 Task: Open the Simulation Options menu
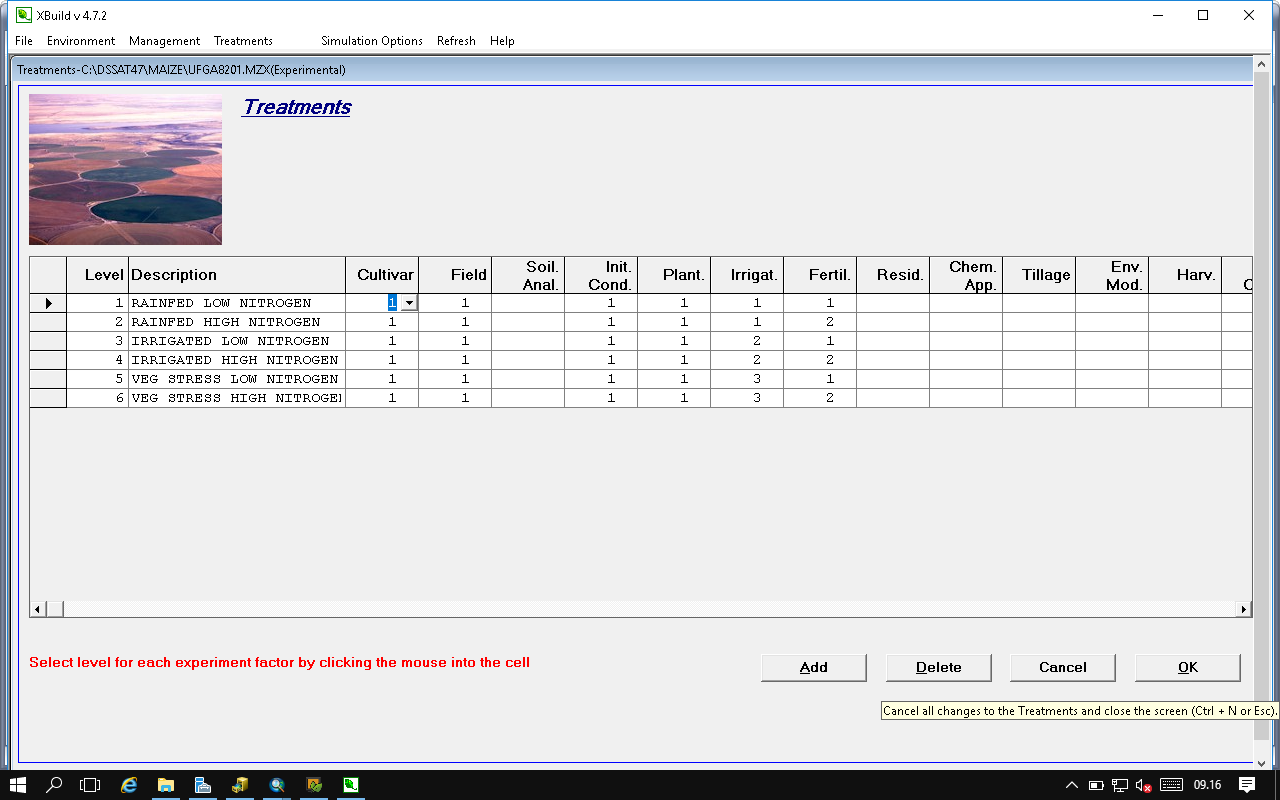371,41
